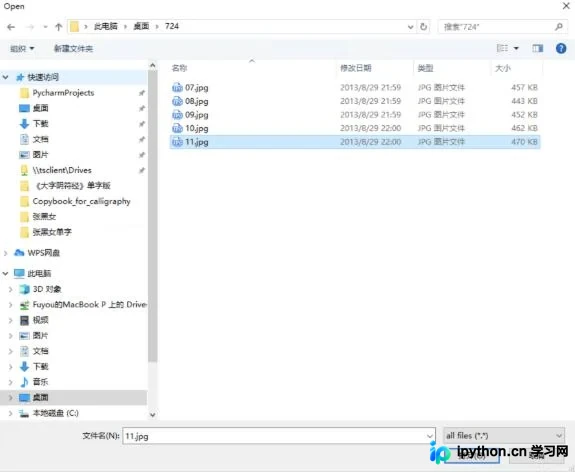Click the WPS网盘 cloud icon
Image resolution: width=575 pixels, height=472 pixels.
tap(19, 253)
